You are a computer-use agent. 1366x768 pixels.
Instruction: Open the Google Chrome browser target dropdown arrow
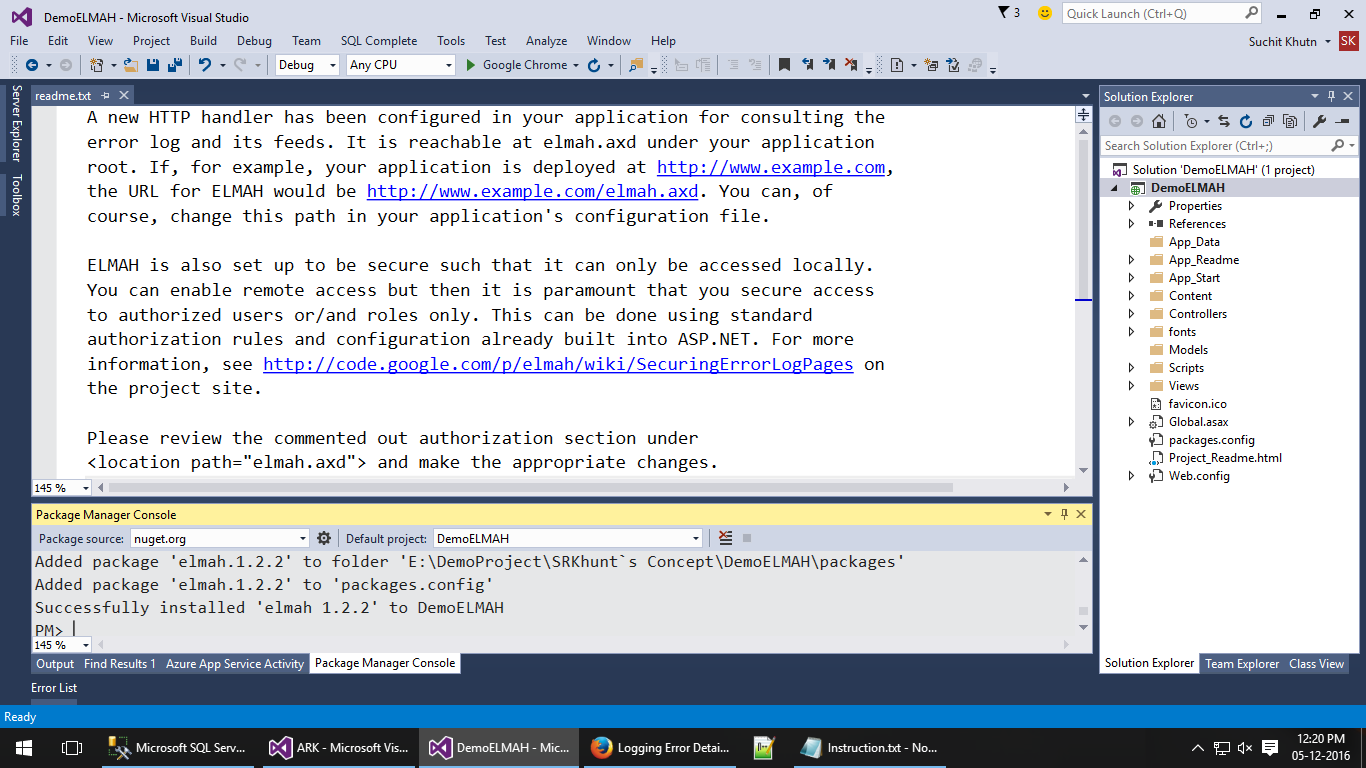click(x=575, y=65)
